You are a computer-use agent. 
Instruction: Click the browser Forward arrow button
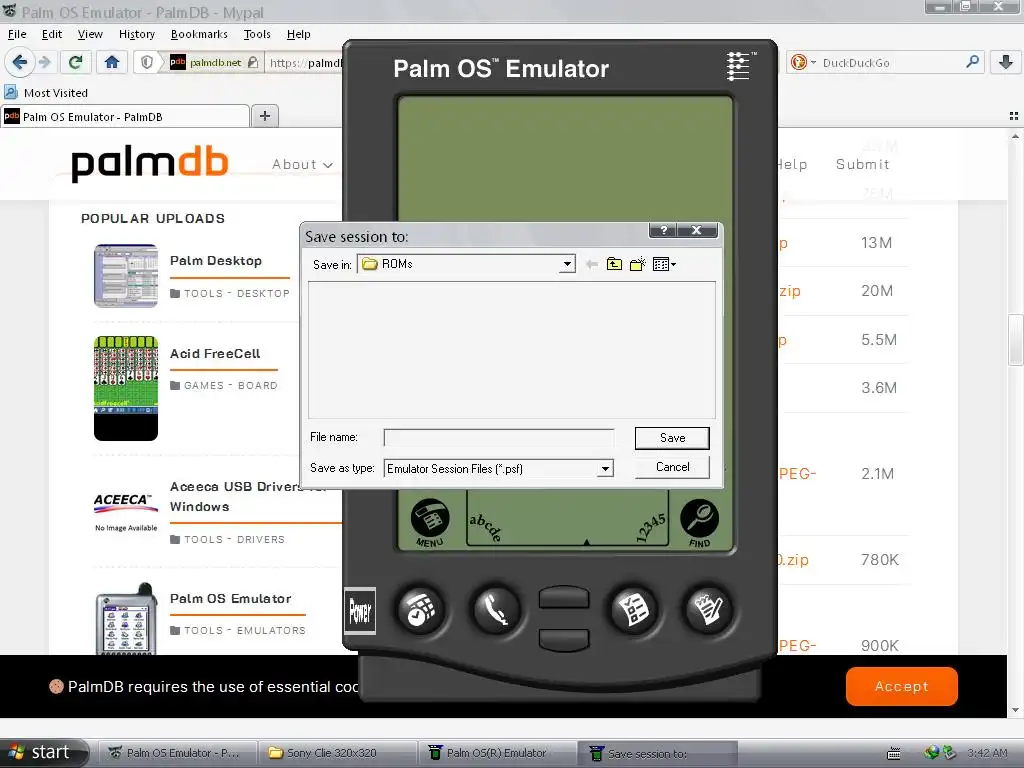pos(44,62)
